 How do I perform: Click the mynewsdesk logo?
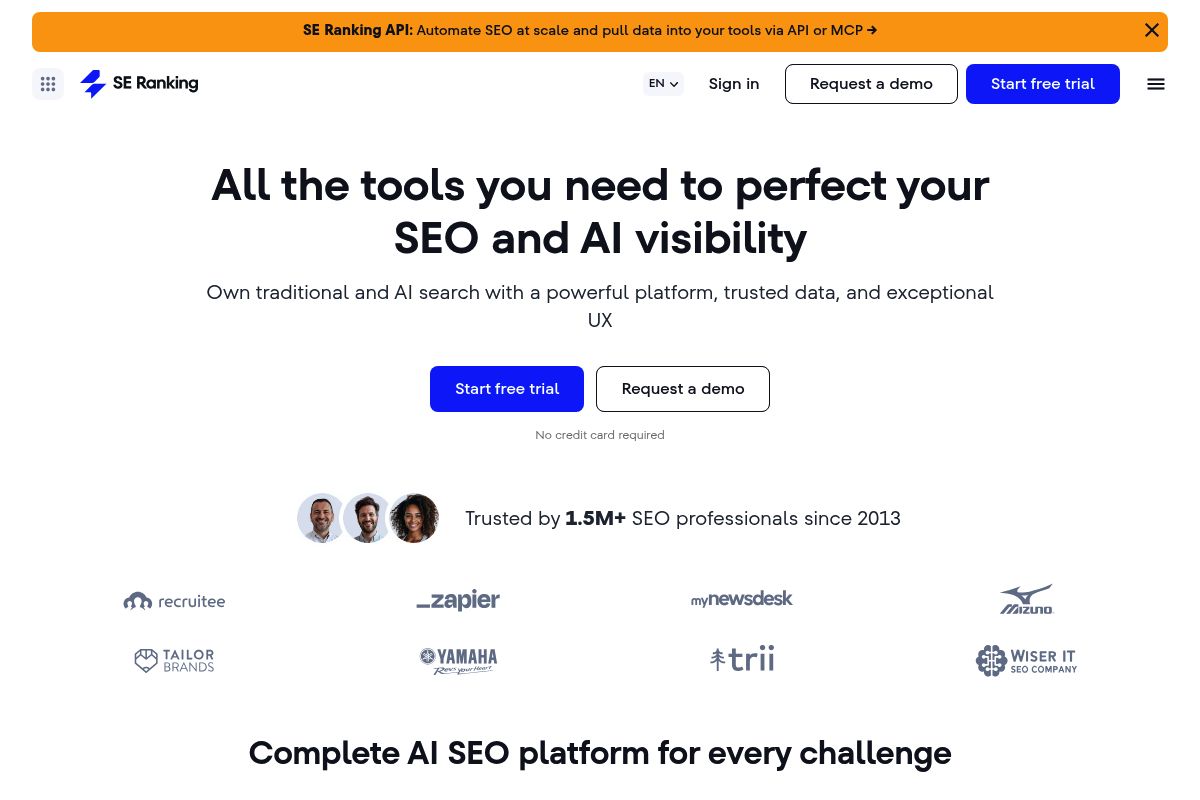click(741, 599)
